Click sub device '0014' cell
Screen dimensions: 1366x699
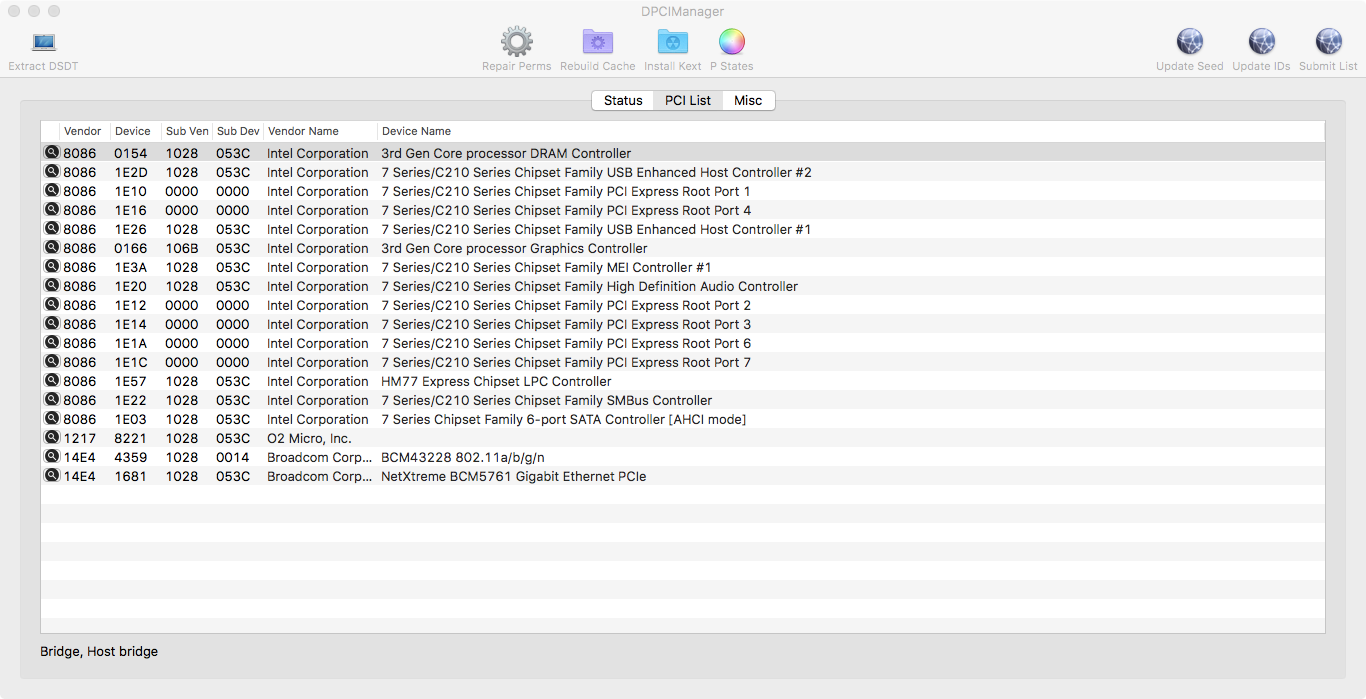coord(233,458)
